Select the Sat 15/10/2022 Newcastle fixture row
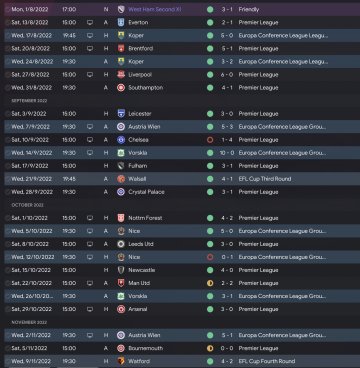 coord(182,270)
